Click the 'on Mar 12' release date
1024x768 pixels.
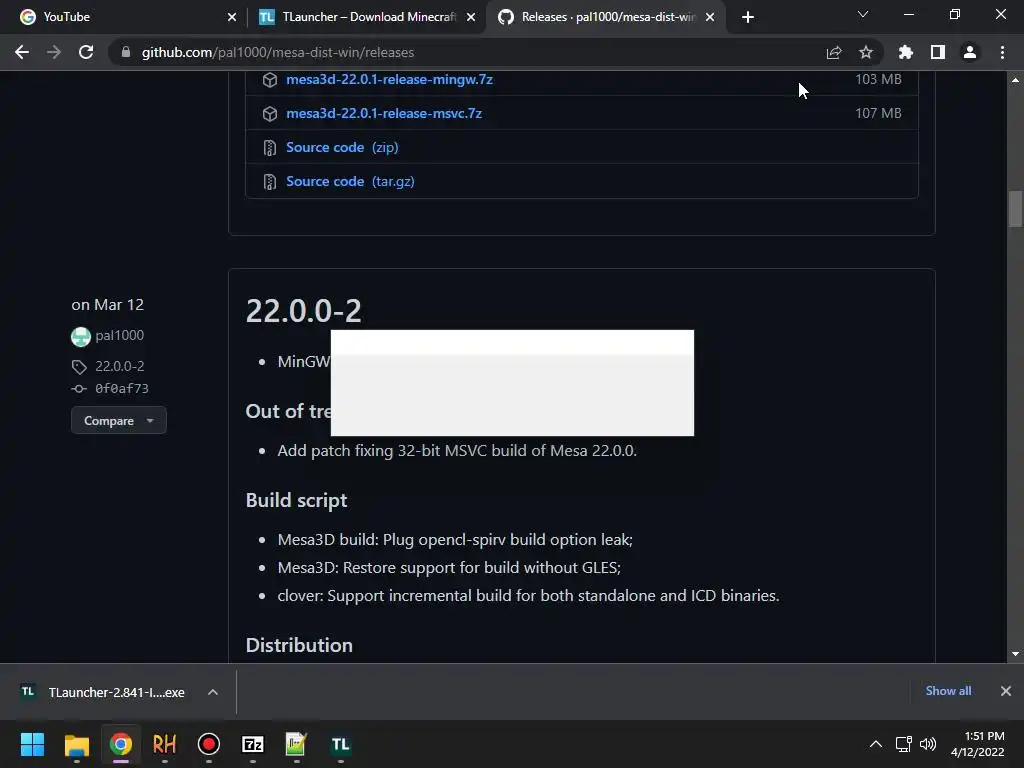click(x=108, y=305)
